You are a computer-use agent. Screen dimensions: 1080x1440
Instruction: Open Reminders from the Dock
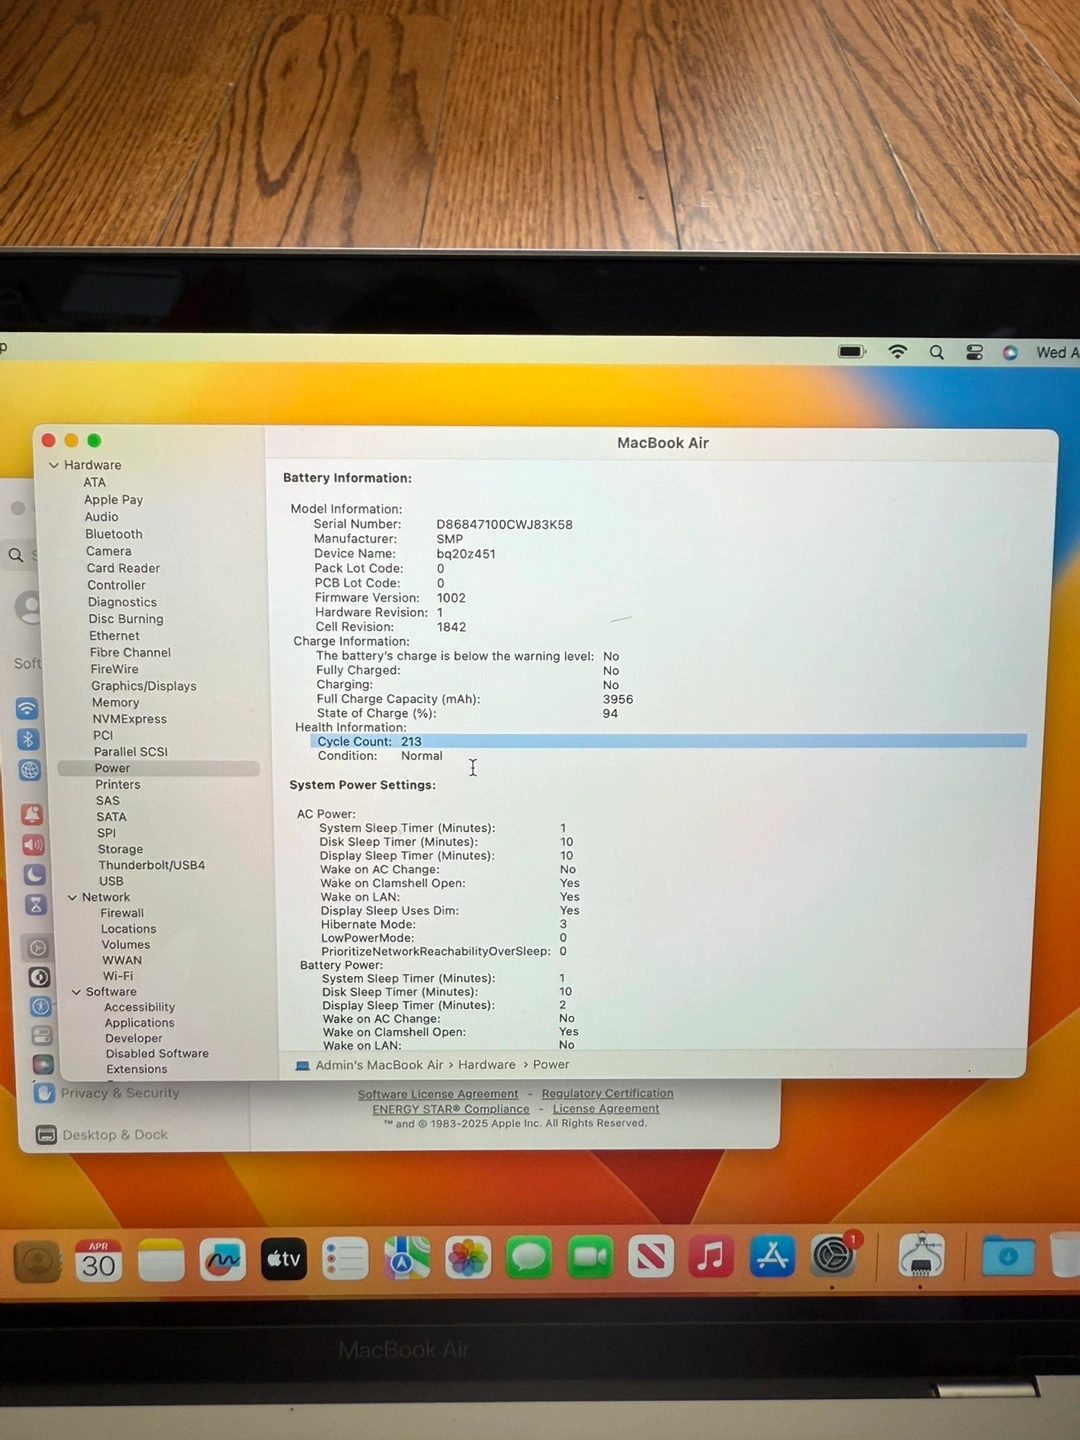pos(346,1259)
